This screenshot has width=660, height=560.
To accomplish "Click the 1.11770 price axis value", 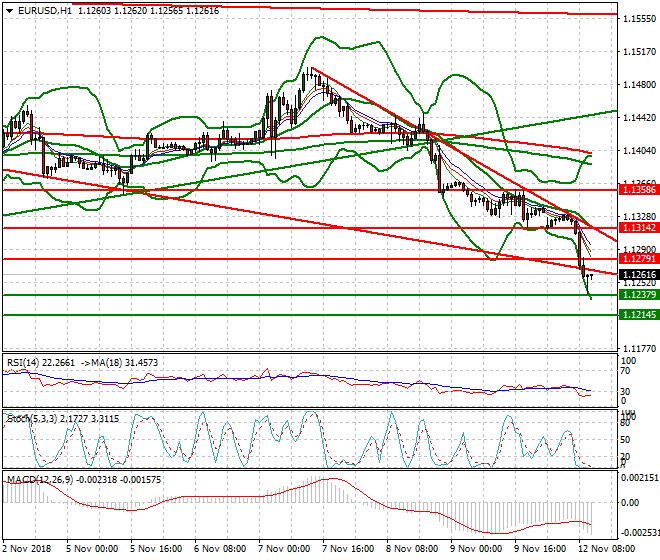I will [639, 349].
